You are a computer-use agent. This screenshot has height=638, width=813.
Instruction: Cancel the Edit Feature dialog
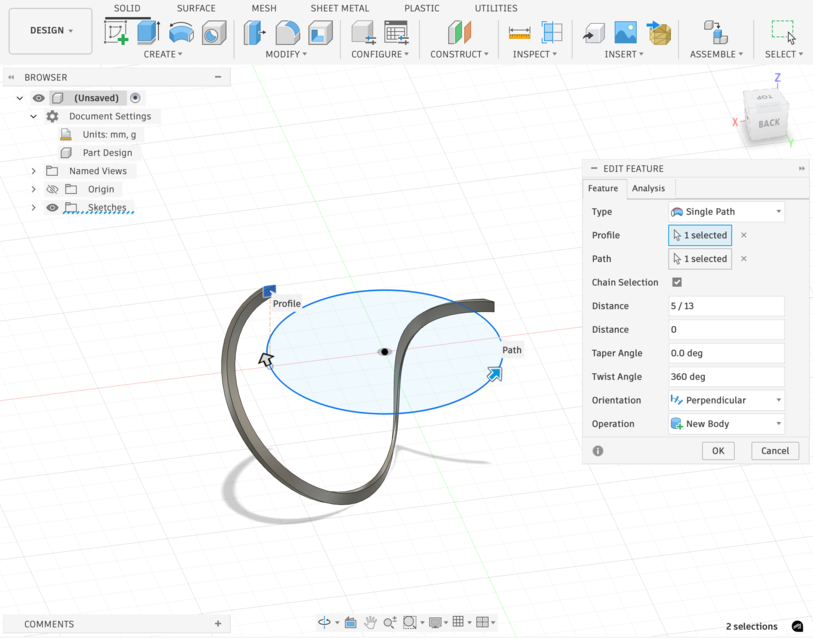coord(774,450)
